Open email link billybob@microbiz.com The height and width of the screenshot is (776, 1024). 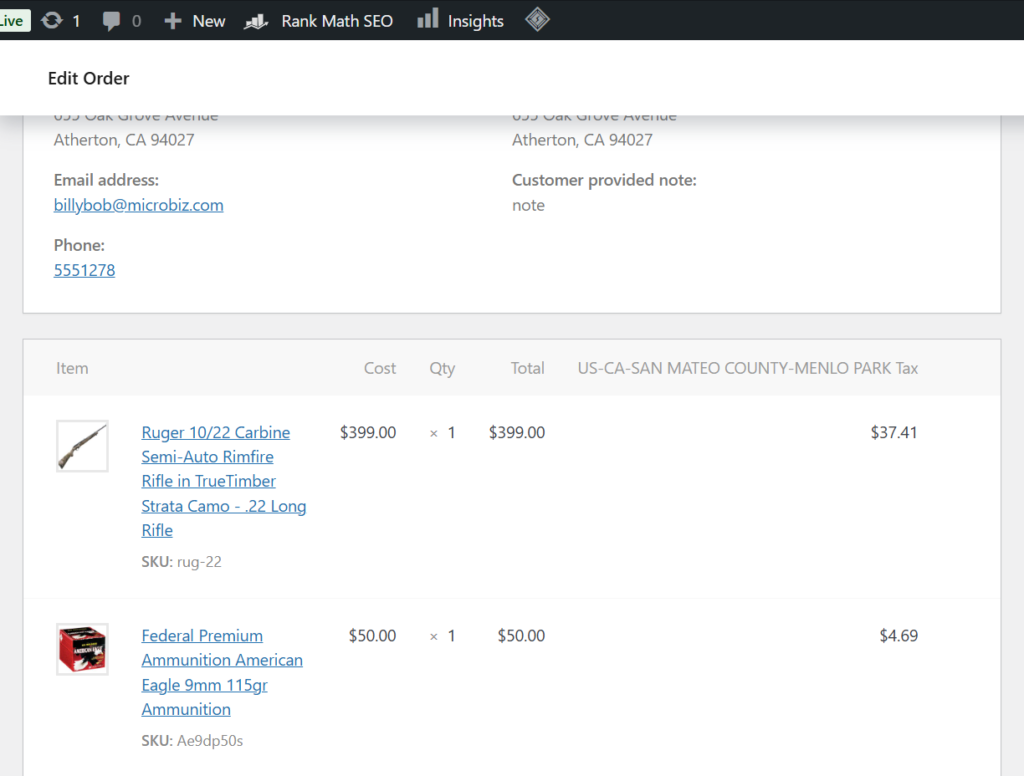tap(138, 205)
